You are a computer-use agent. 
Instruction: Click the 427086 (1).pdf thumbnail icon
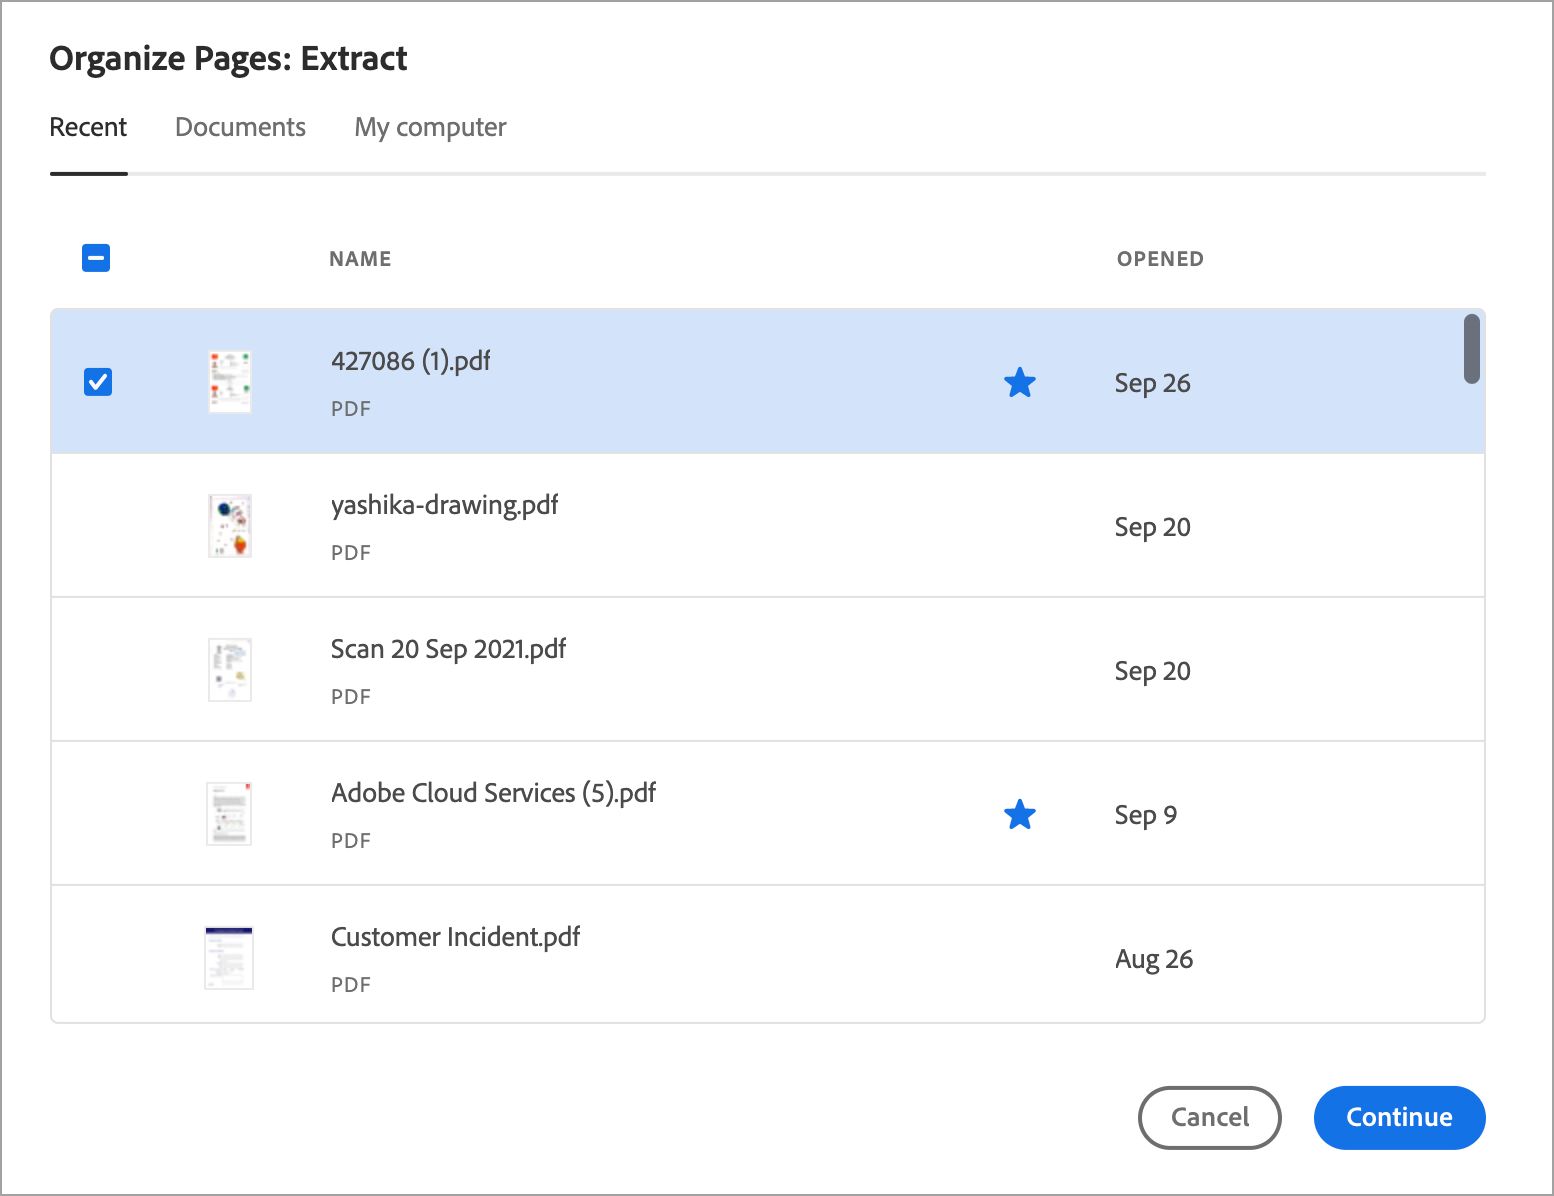(x=229, y=382)
